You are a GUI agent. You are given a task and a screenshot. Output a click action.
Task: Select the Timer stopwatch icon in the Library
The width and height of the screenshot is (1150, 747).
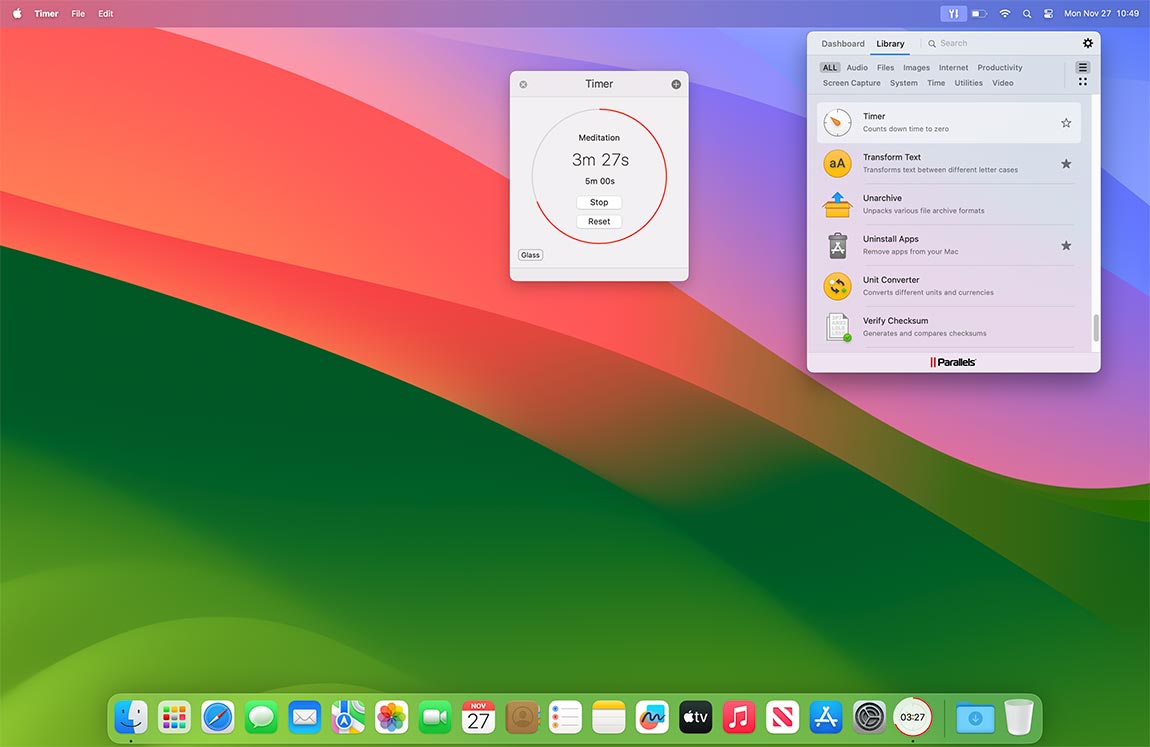click(838, 121)
